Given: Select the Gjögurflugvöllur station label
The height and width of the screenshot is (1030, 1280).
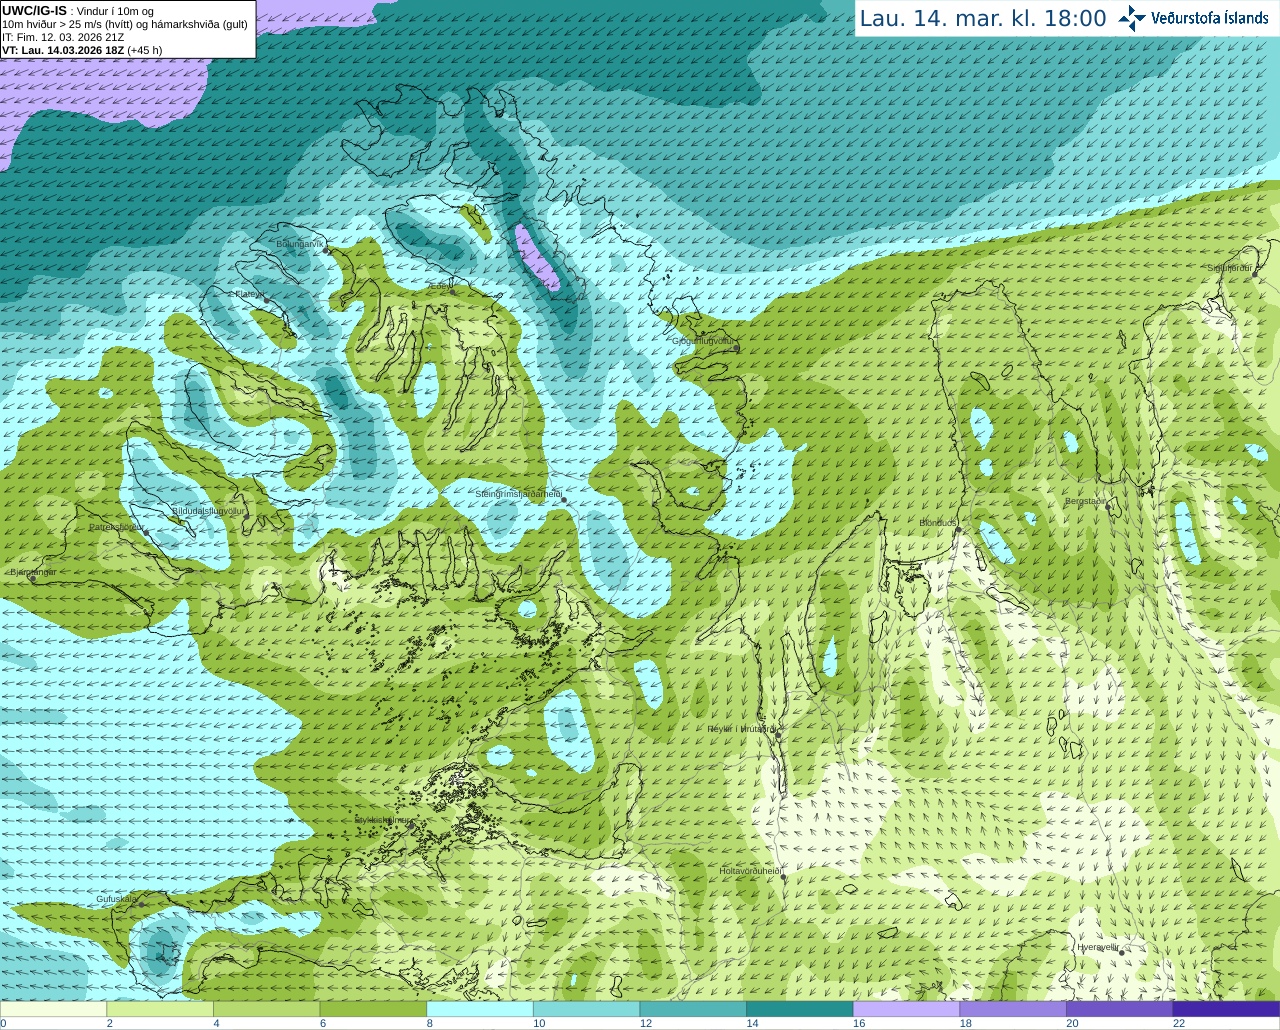Looking at the screenshot, I should click(703, 341).
